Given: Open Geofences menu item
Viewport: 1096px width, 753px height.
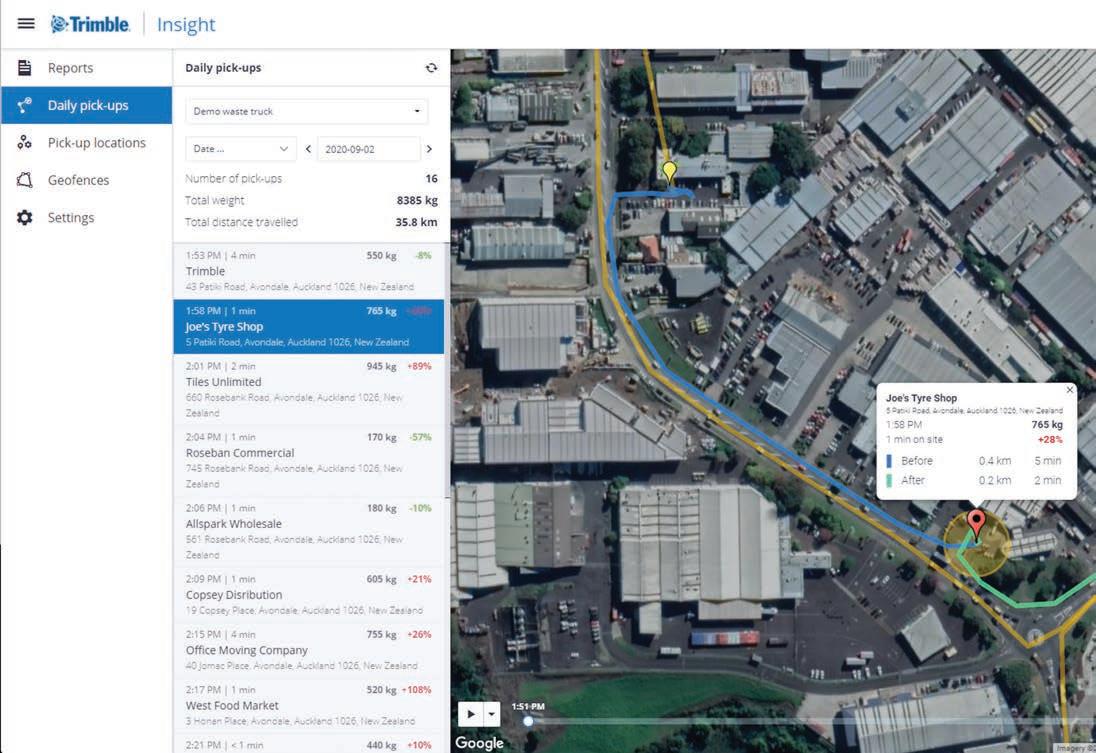Looking at the screenshot, I should coord(86,180).
